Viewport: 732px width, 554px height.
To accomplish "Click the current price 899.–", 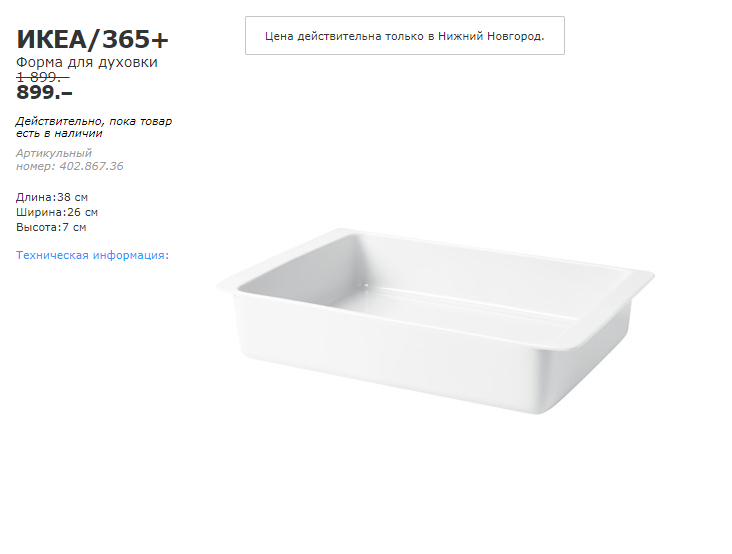I will tap(45, 93).
